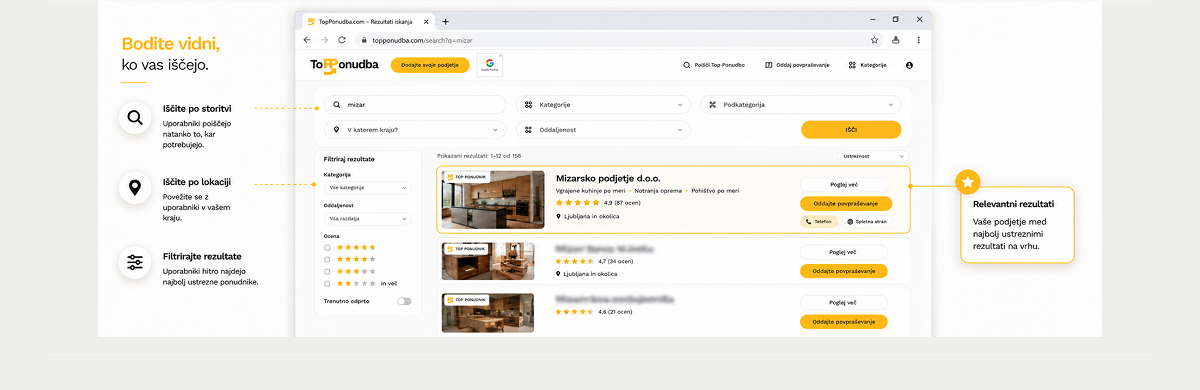The image size is (1200, 390).
Task: Click 'Poglej več' for Mizarsko podjetje d.o.o.
Action: (x=844, y=184)
